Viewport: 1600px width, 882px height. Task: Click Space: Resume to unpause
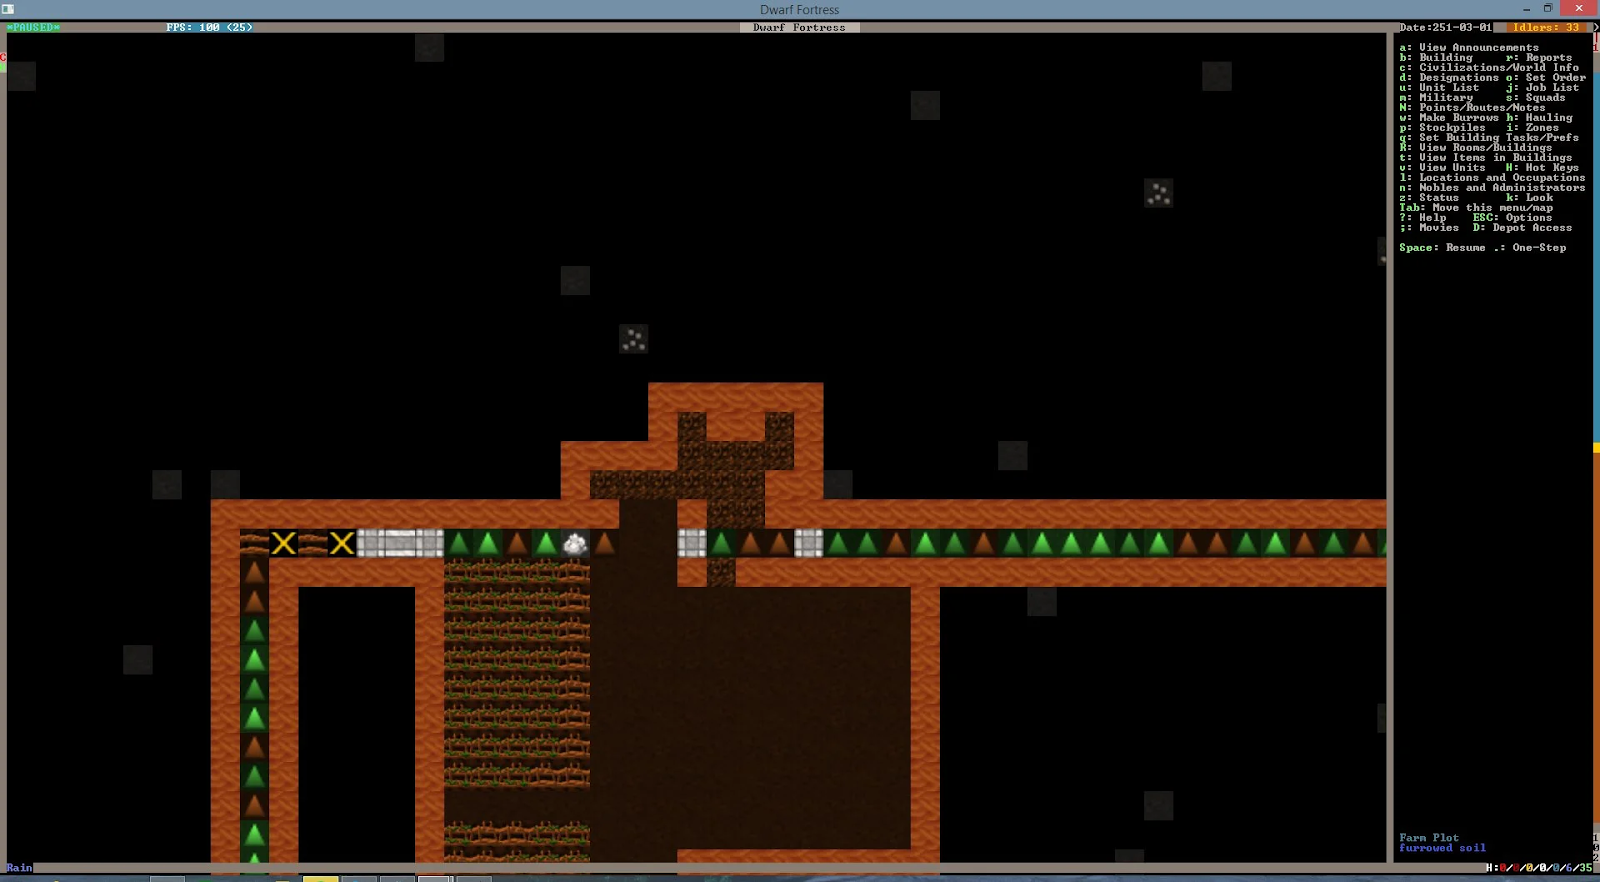point(1442,248)
